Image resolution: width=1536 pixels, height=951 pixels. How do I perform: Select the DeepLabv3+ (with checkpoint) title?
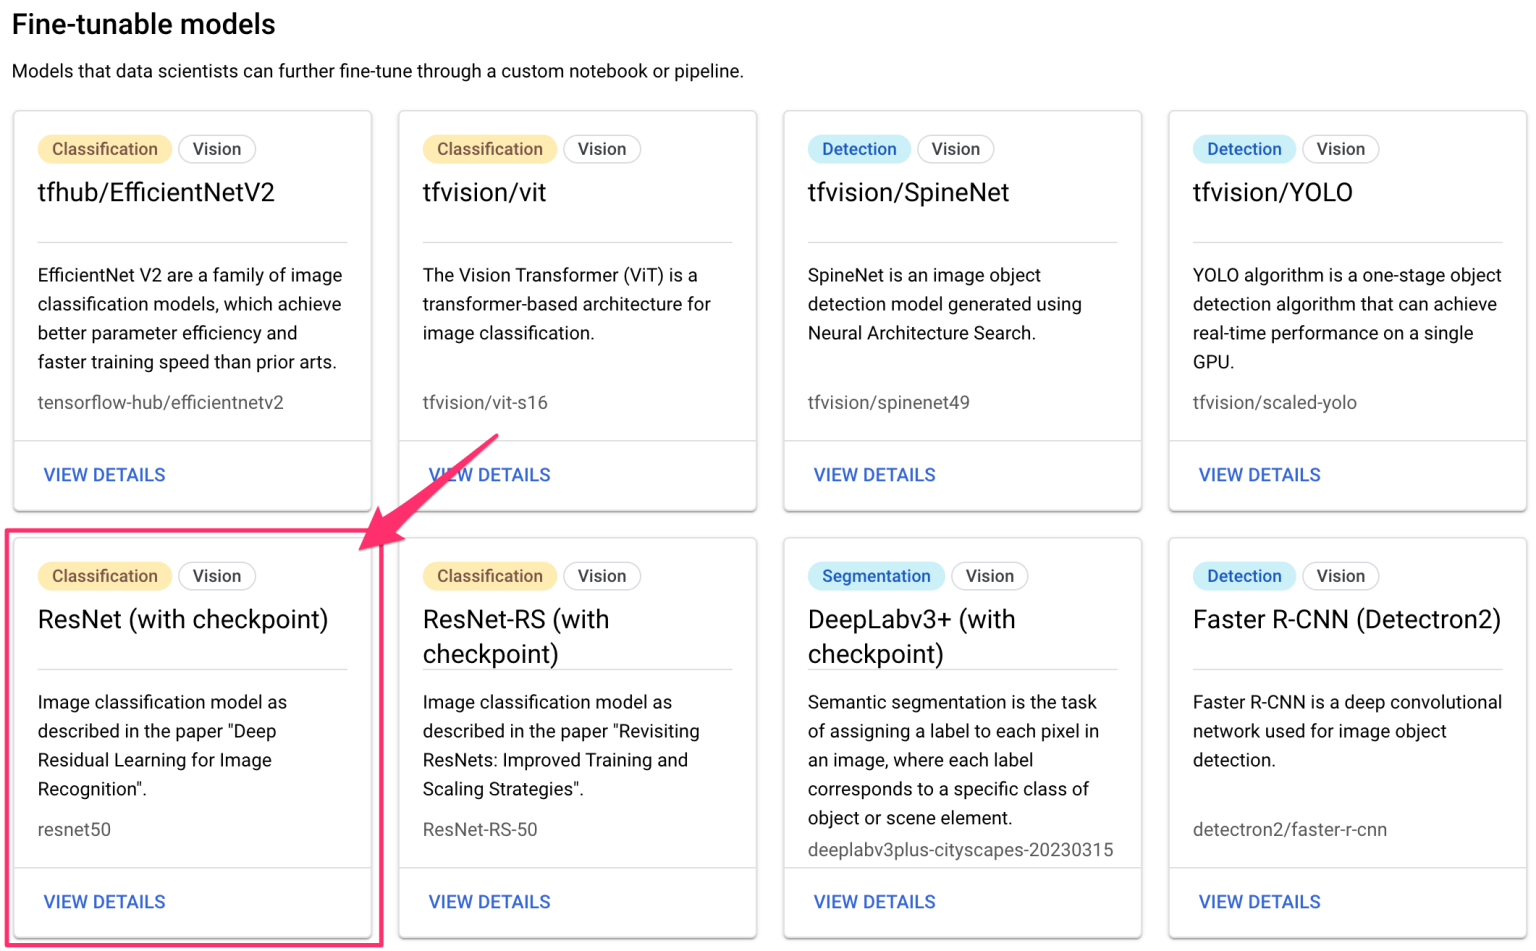point(911,636)
